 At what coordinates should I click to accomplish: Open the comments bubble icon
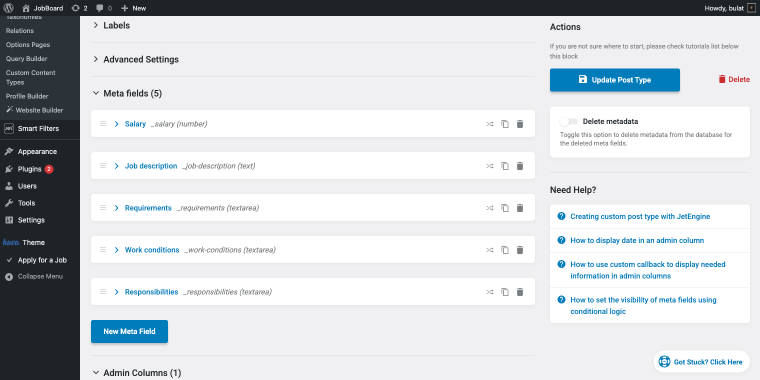pos(104,8)
